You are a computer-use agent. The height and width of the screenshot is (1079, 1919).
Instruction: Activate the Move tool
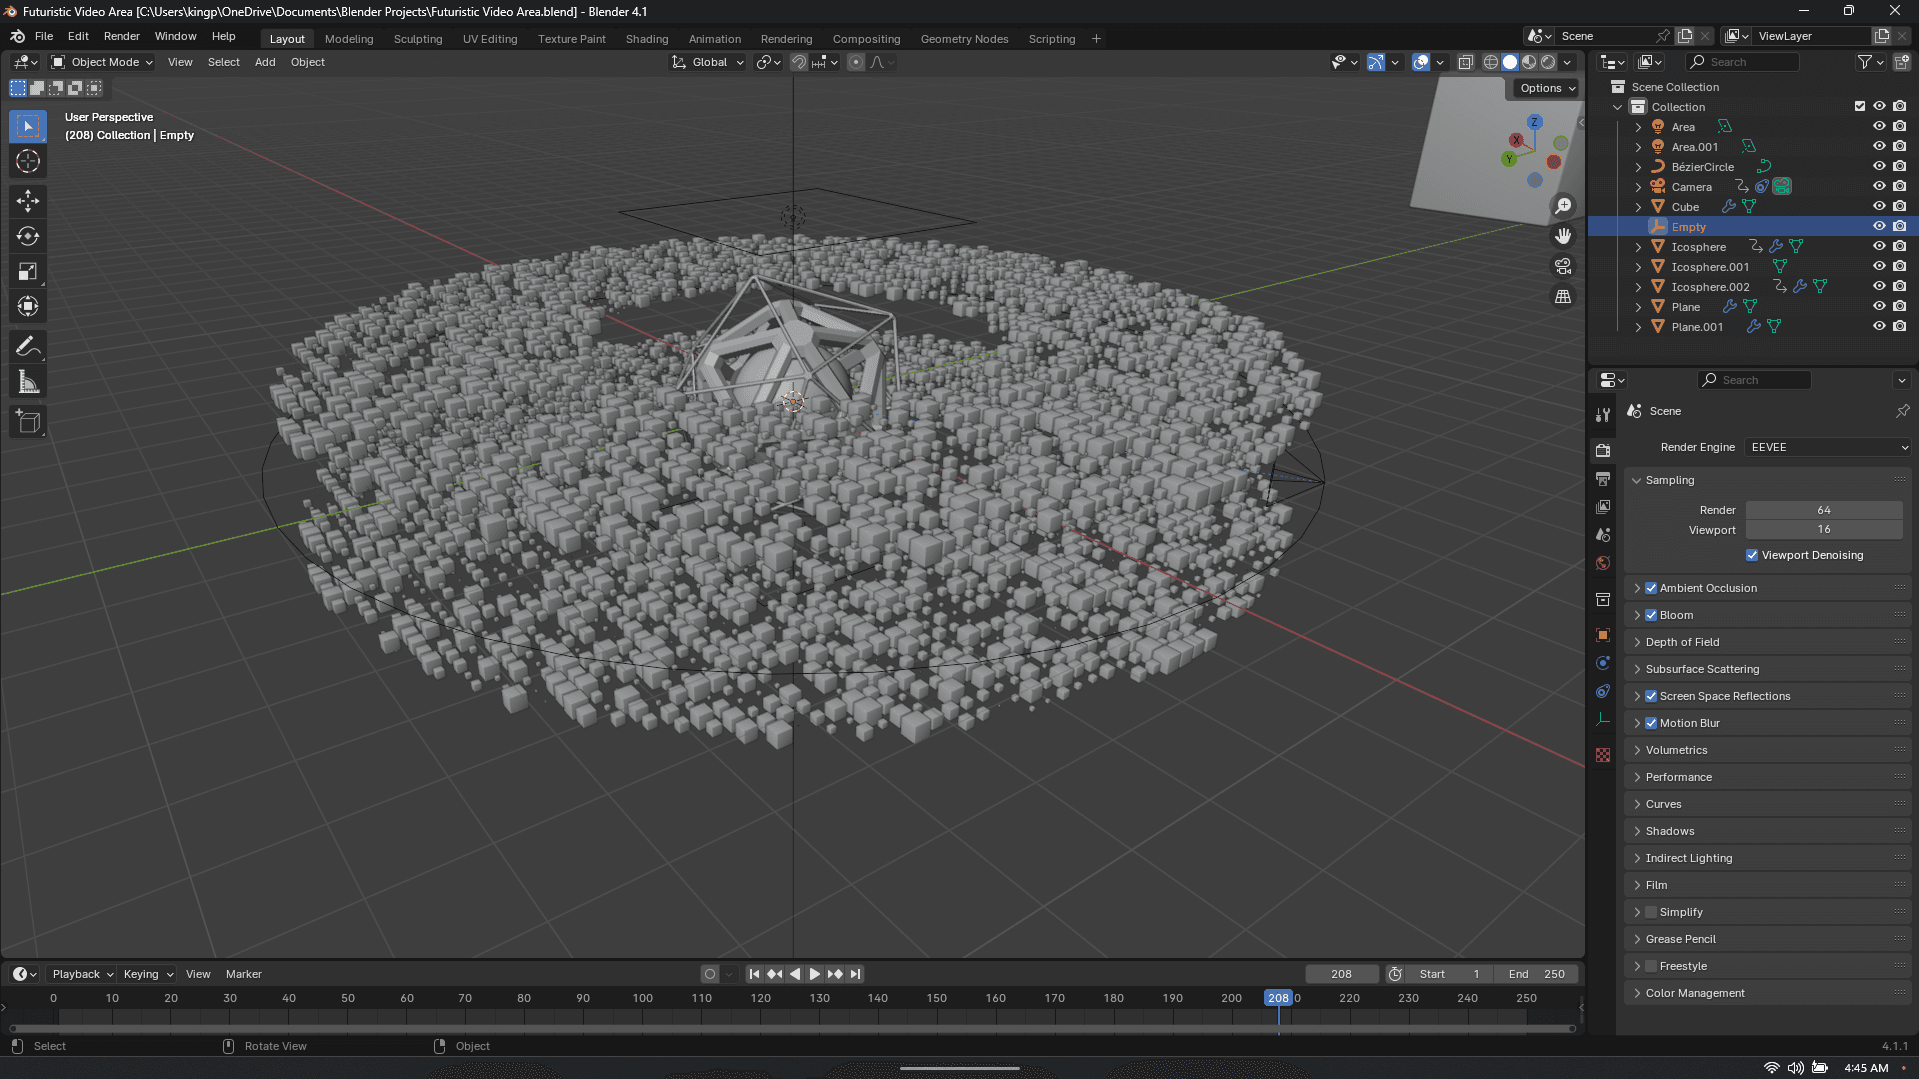click(x=28, y=201)
